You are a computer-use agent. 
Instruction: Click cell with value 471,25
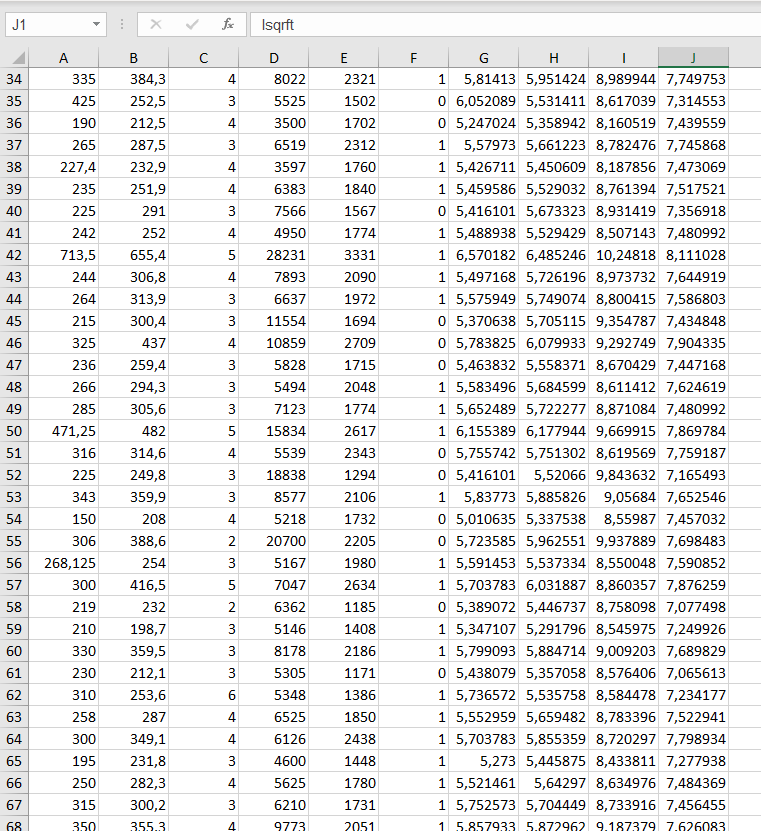click(x=64, y=431)
